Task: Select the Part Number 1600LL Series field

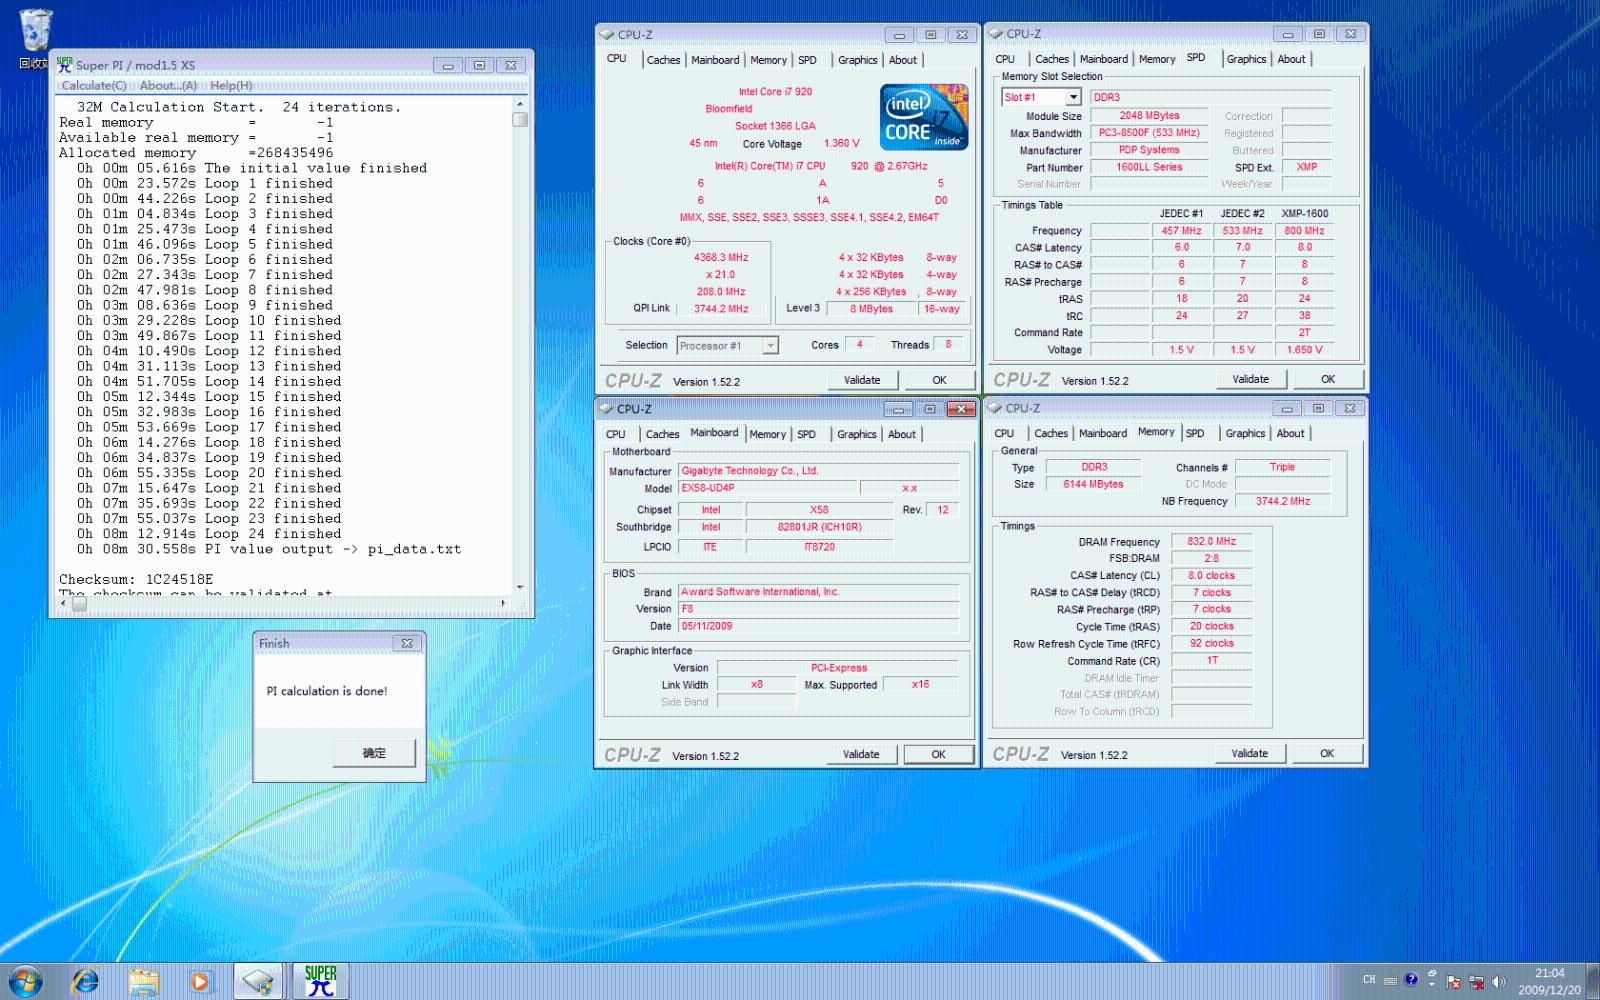Action: [x=1149, y=167]
